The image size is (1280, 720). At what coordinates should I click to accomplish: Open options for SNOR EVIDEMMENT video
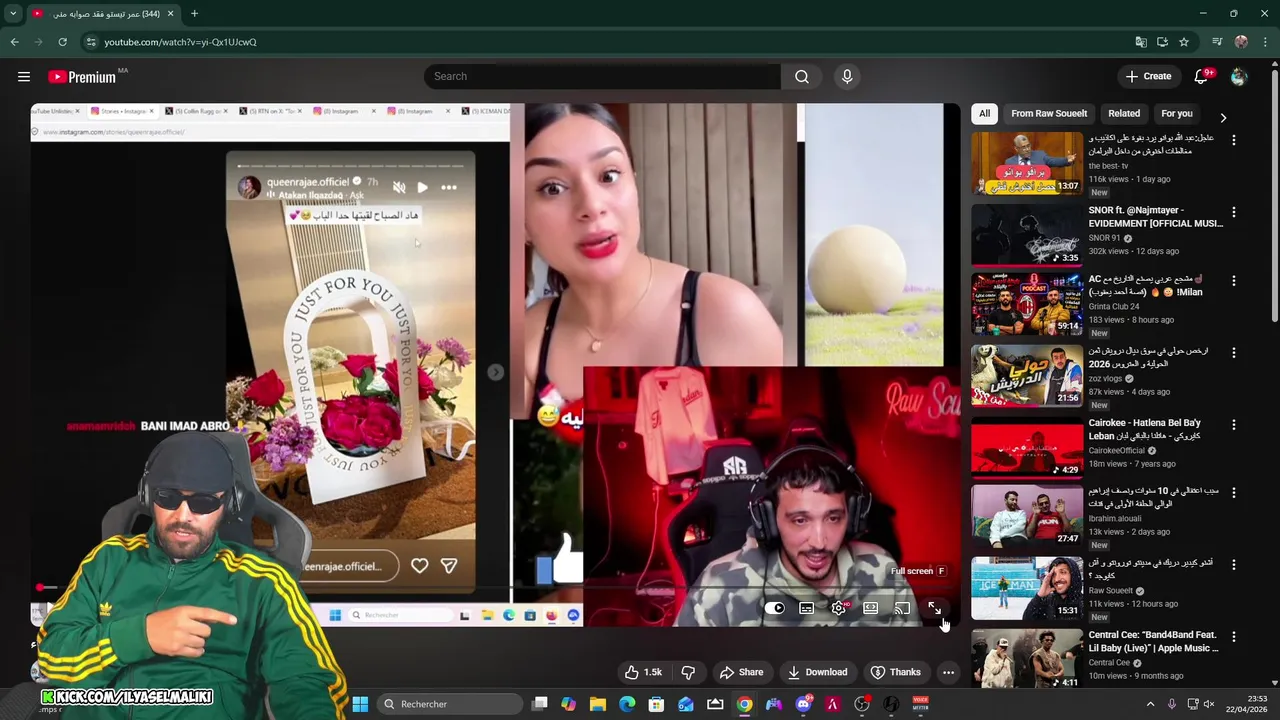[x=1233, y=212]
